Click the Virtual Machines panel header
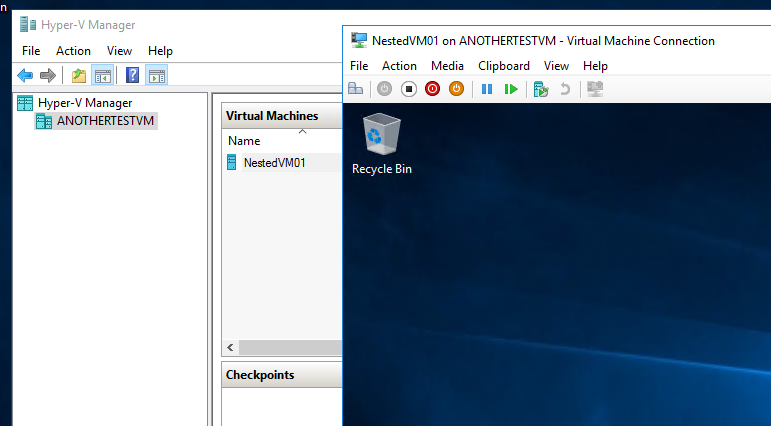 point(282,116)
